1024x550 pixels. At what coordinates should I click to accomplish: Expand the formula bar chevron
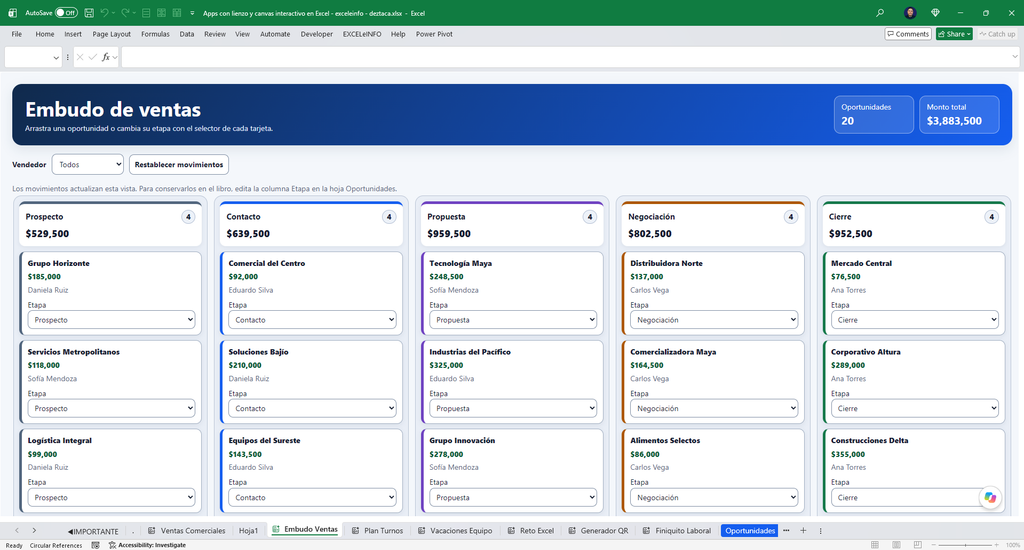(1015, 56)
